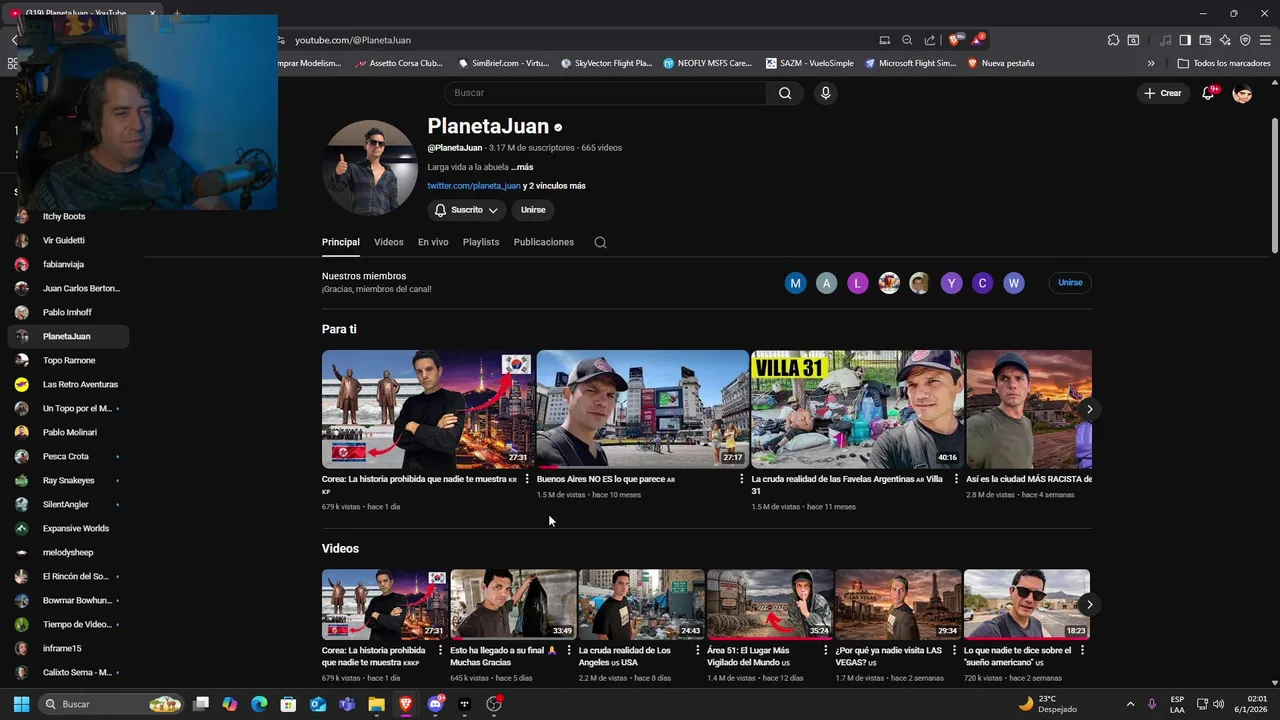Open Brave Leo AI sparkle icon
Screen dimensions: 1280x720
(1225, 40)
